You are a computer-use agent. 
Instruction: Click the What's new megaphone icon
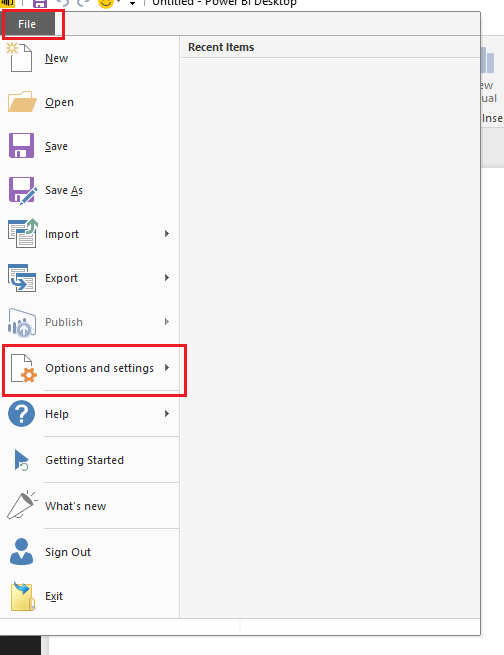coord(22,505)
